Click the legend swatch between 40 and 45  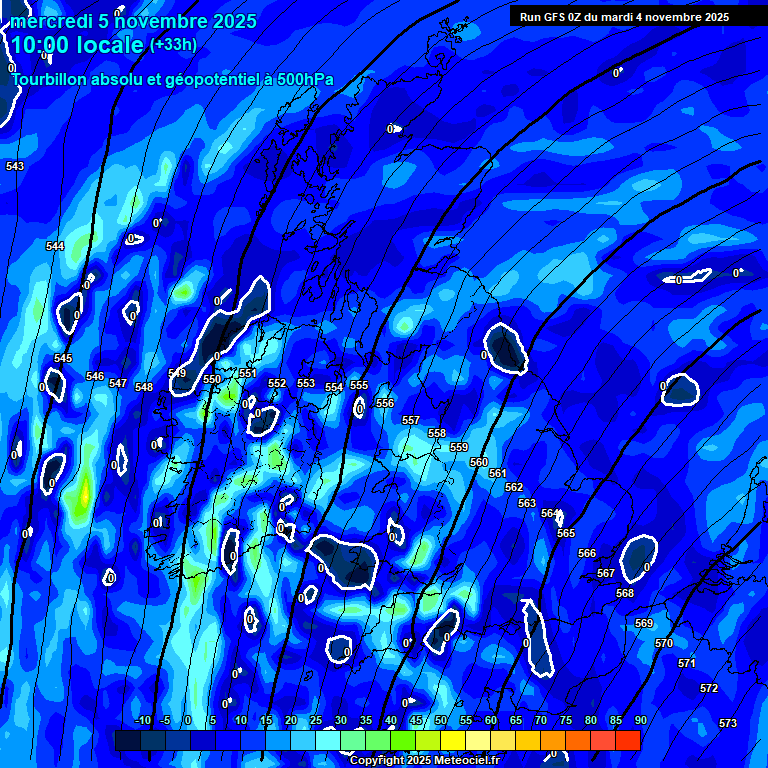click(x=403, y=740)
